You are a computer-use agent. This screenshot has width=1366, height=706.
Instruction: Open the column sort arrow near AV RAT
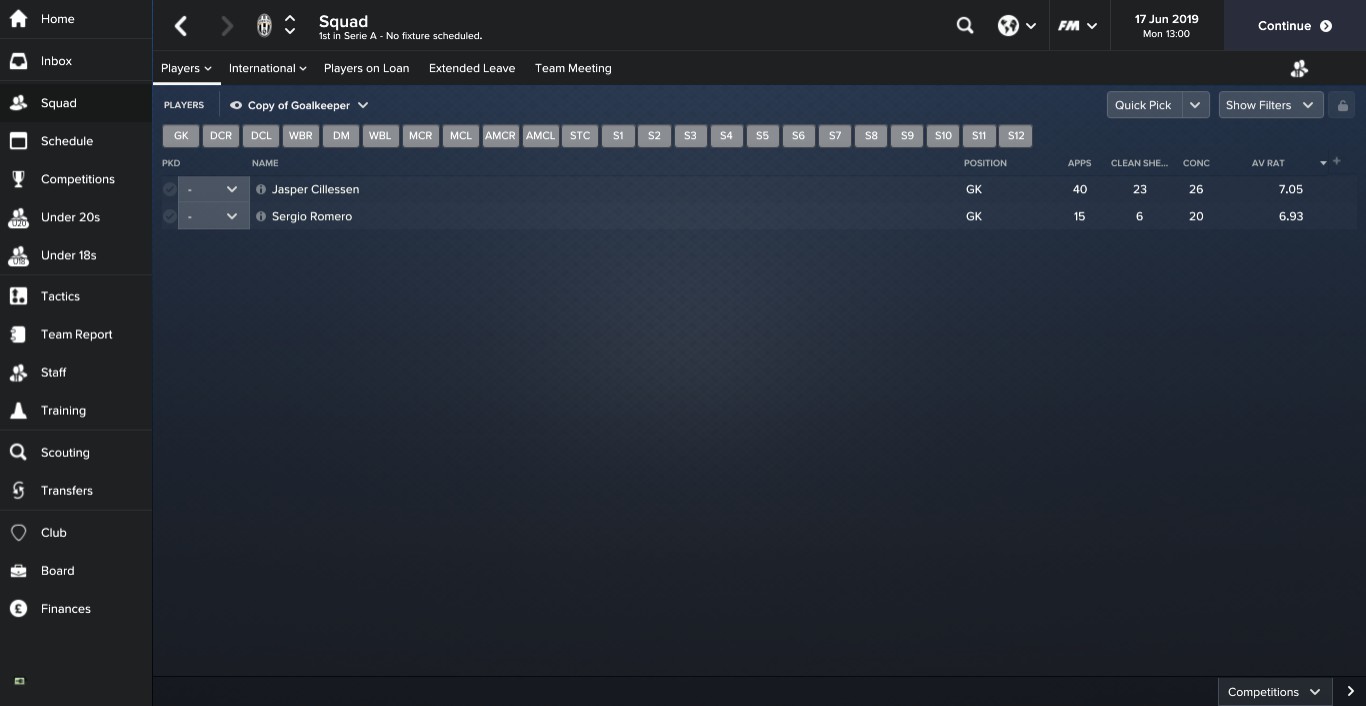coord(1323,162)
